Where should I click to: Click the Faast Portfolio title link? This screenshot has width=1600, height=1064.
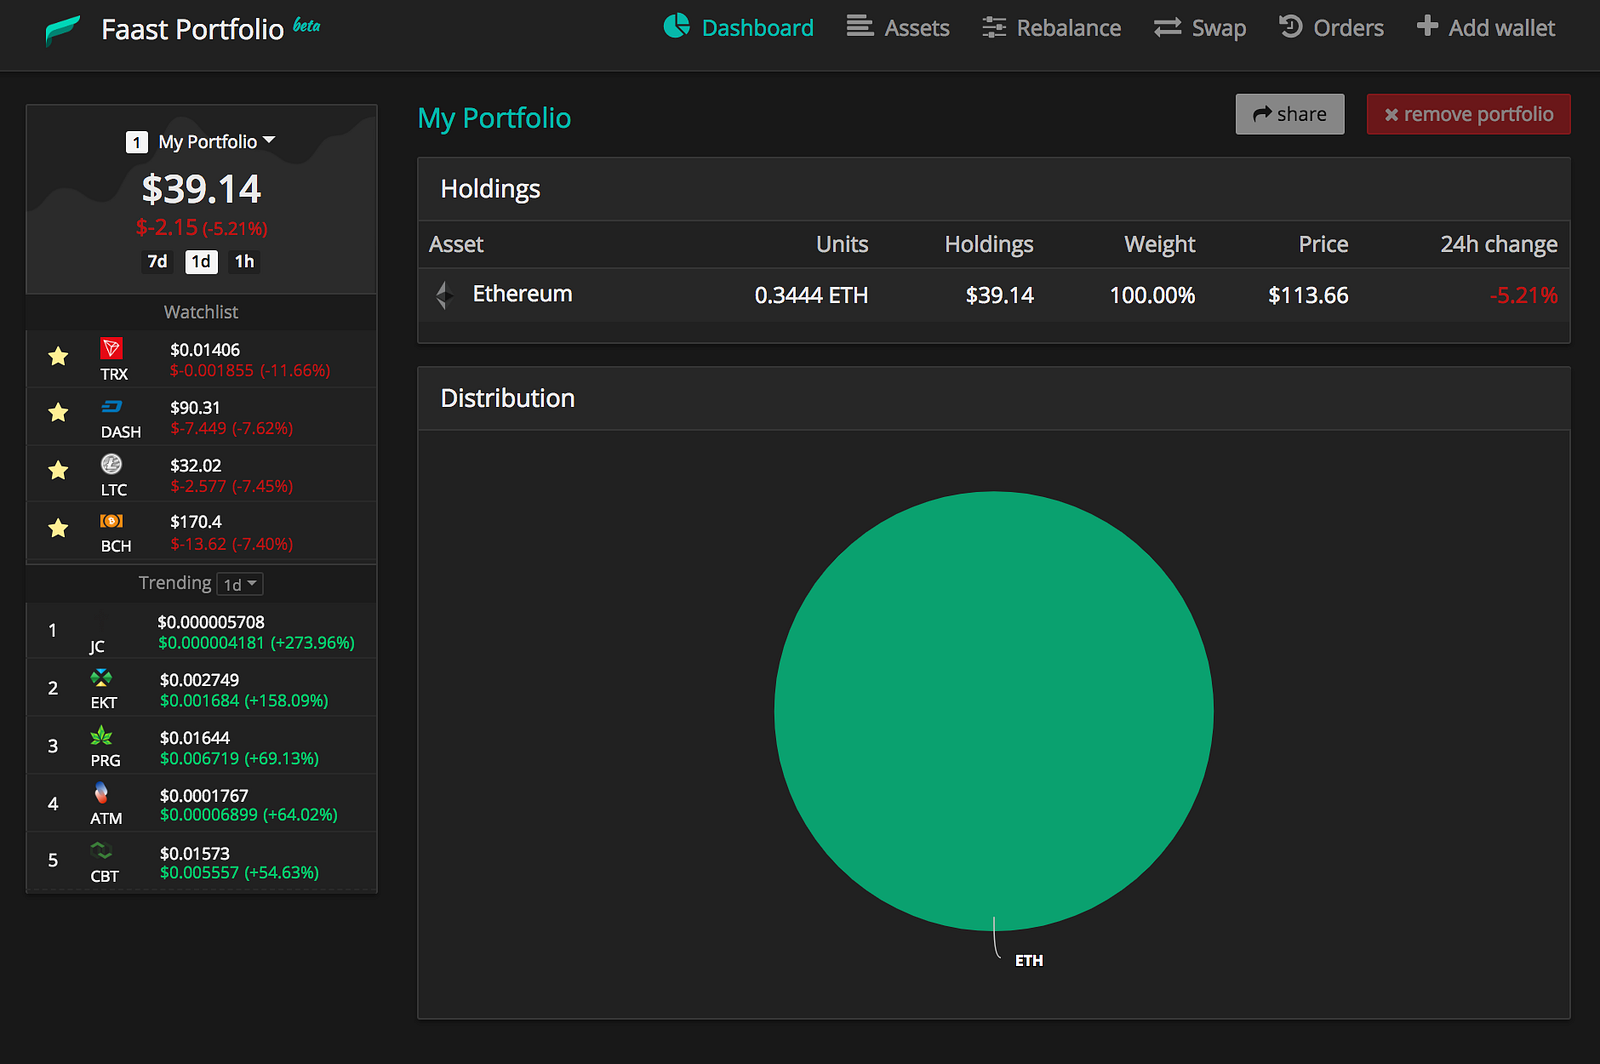[x=193, y=30]
